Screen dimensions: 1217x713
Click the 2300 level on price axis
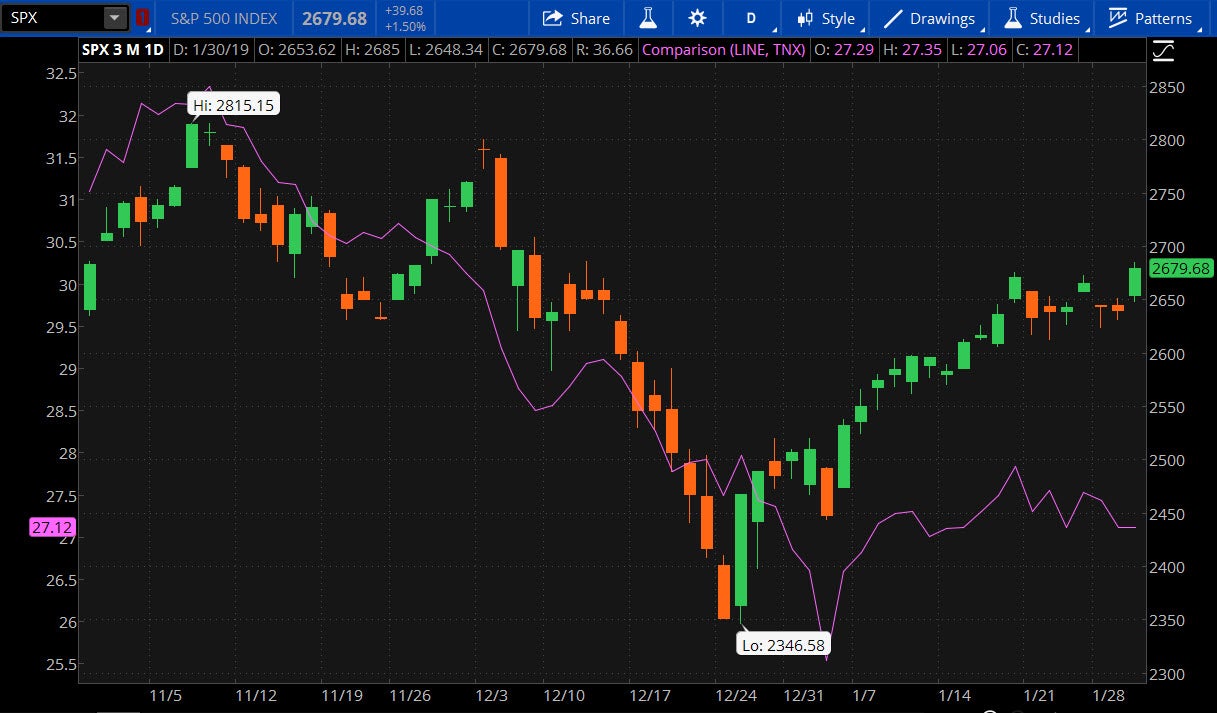(1167, 674)
